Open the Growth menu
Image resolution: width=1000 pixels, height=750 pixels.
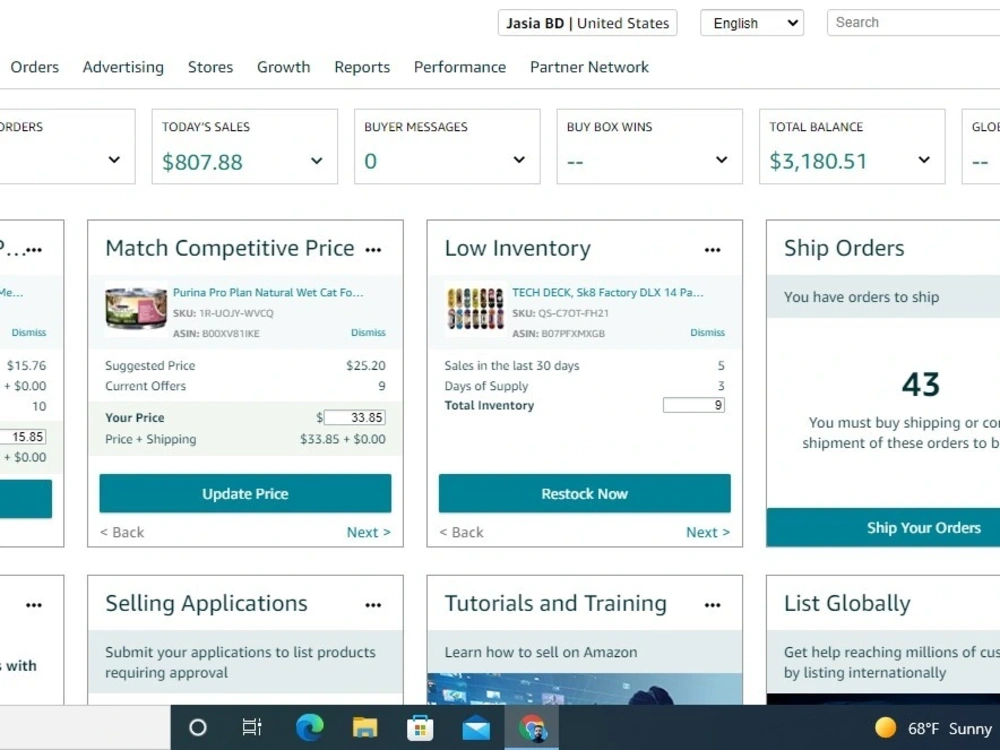coord(283,67)
